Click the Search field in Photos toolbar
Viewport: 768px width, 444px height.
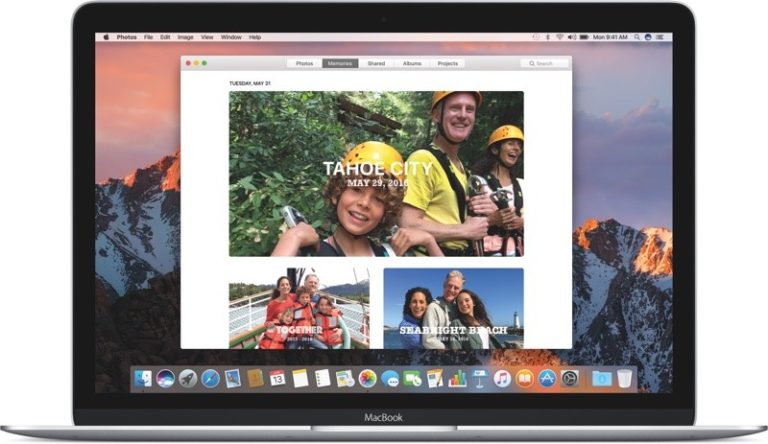(544, 63)
